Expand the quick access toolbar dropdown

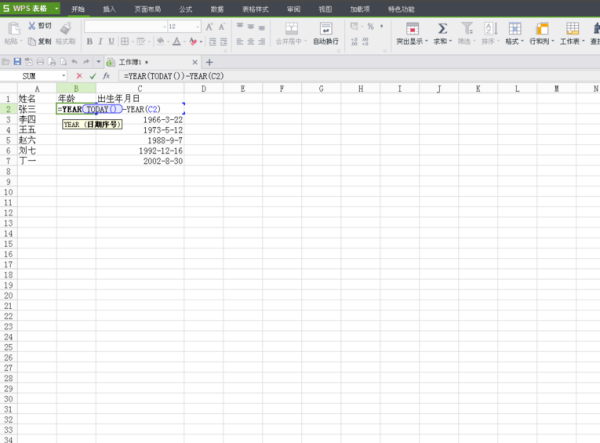98,62
